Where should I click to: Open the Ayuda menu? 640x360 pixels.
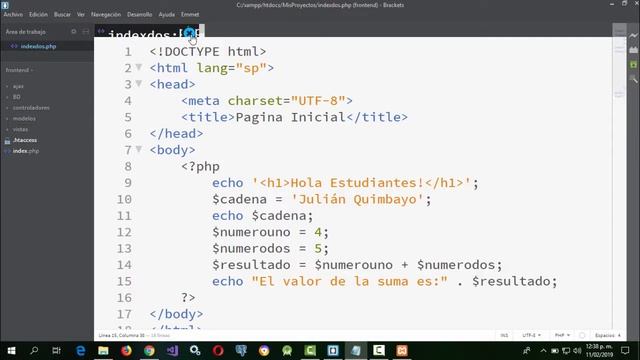[167, 14]
